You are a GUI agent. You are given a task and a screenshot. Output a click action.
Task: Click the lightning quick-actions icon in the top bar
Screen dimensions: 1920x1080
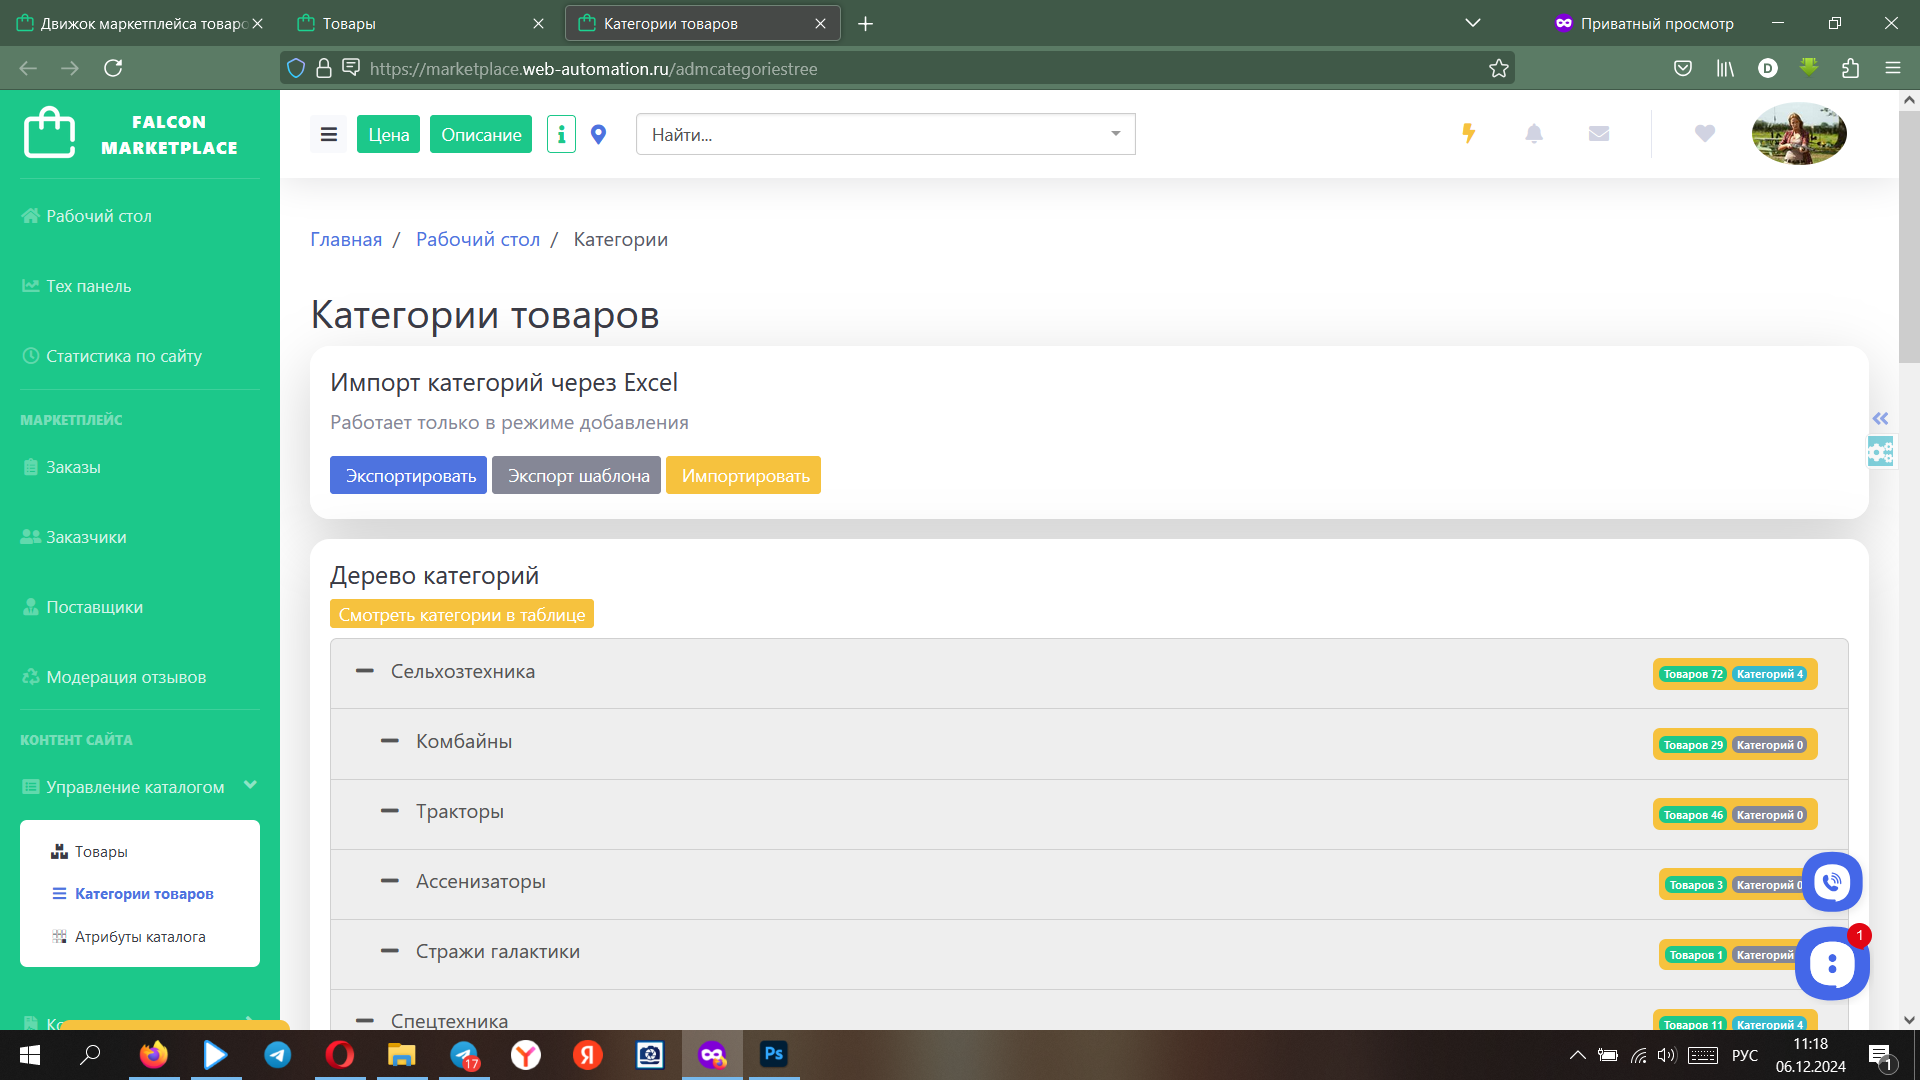(1469, 133)
